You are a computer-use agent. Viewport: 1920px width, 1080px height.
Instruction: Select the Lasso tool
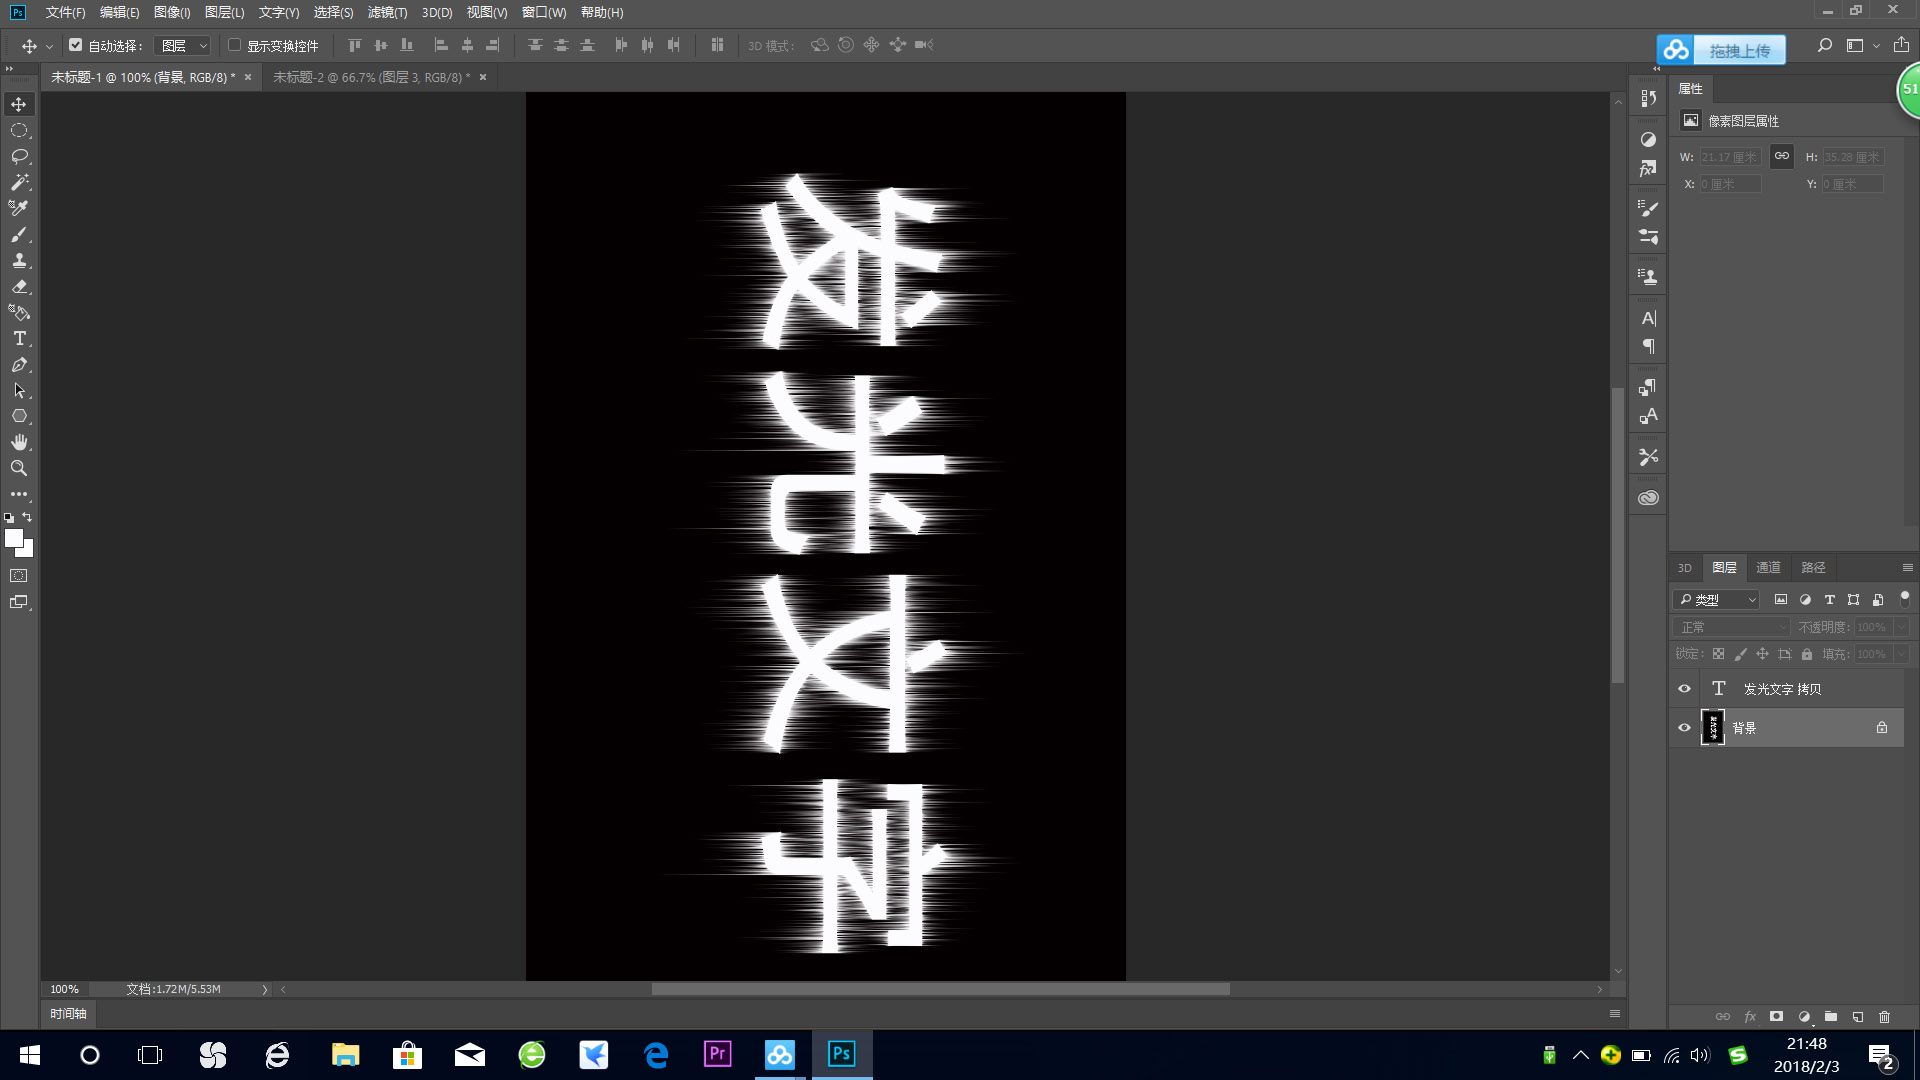pyautogui.click(x=18, y=156)
